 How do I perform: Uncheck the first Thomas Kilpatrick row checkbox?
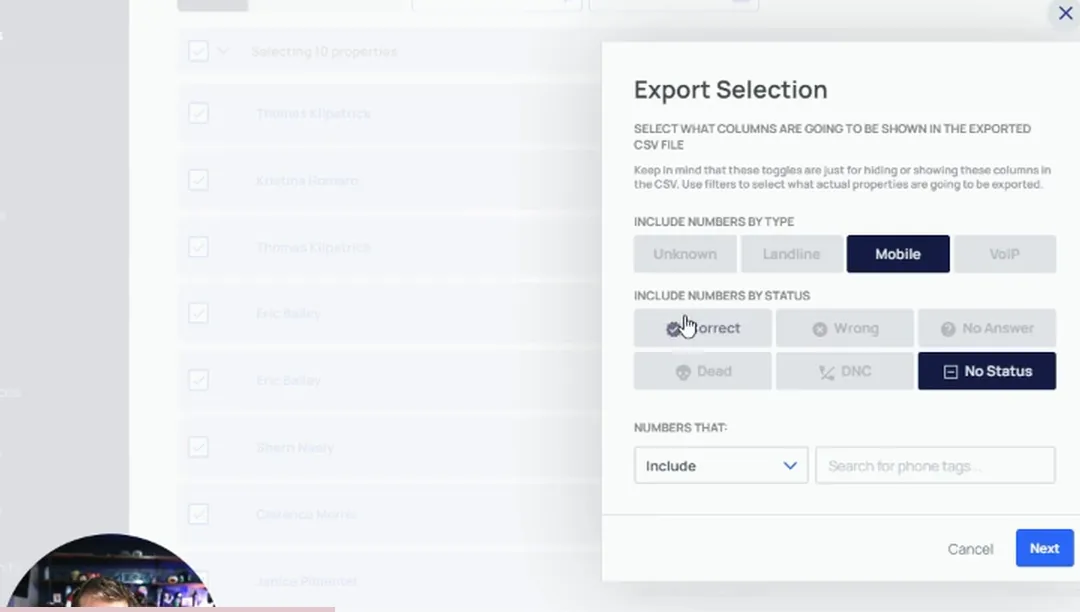coord(198,113)
